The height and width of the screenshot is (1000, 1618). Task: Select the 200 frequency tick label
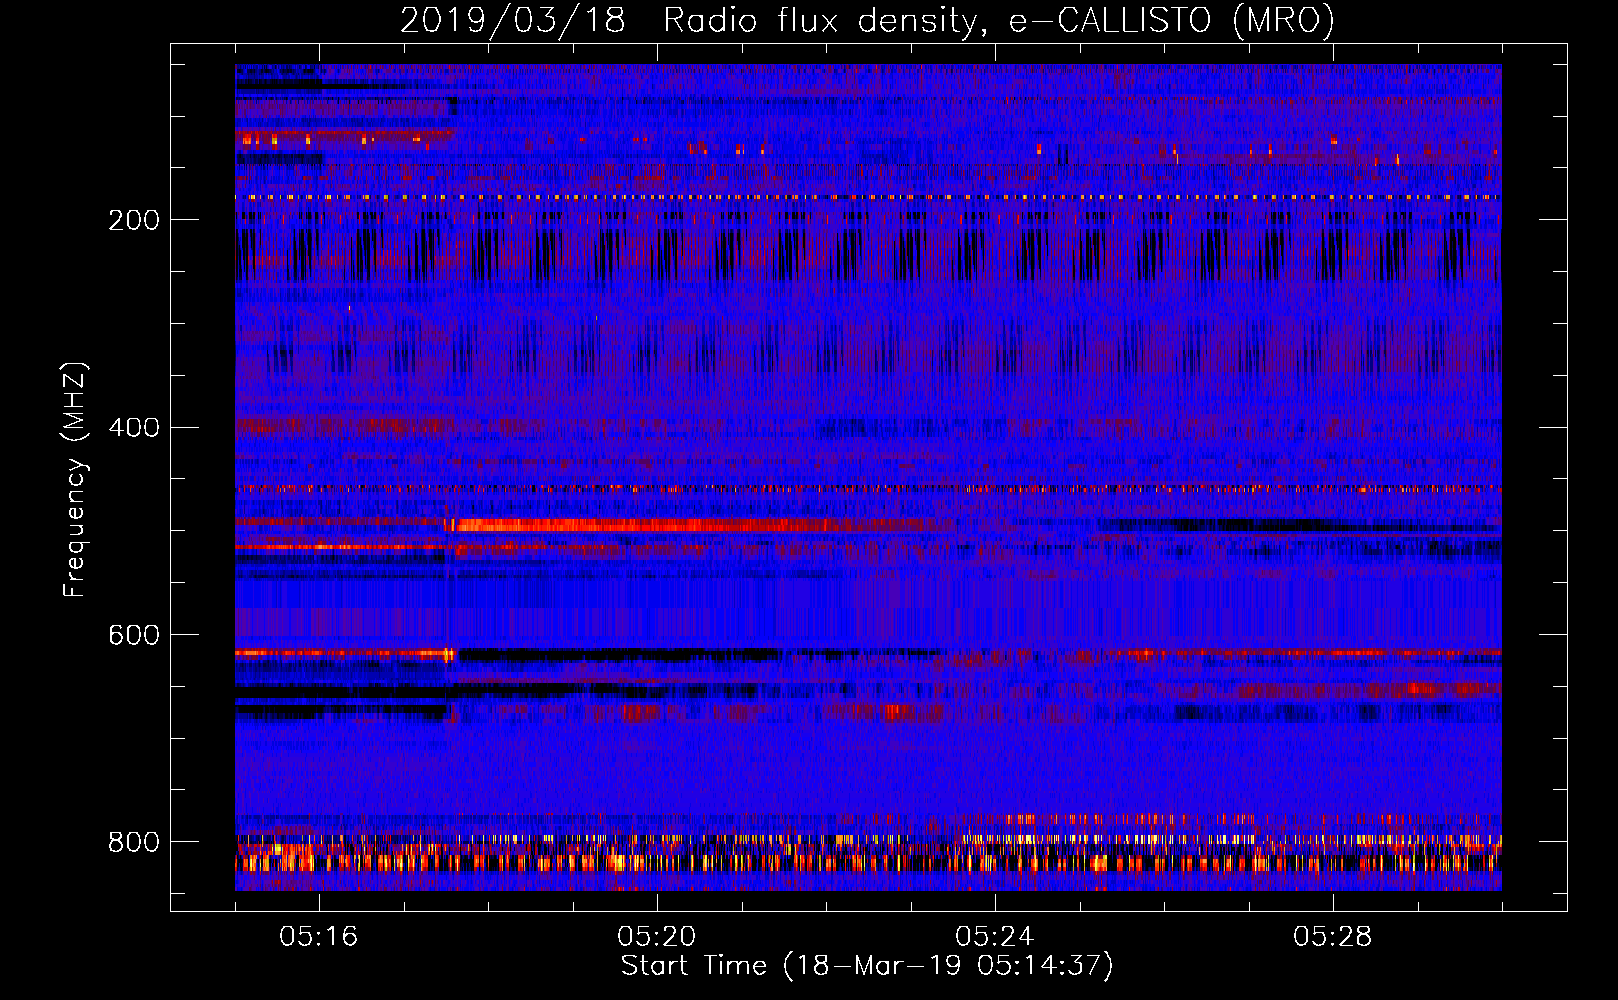click(x=134, y=220)
